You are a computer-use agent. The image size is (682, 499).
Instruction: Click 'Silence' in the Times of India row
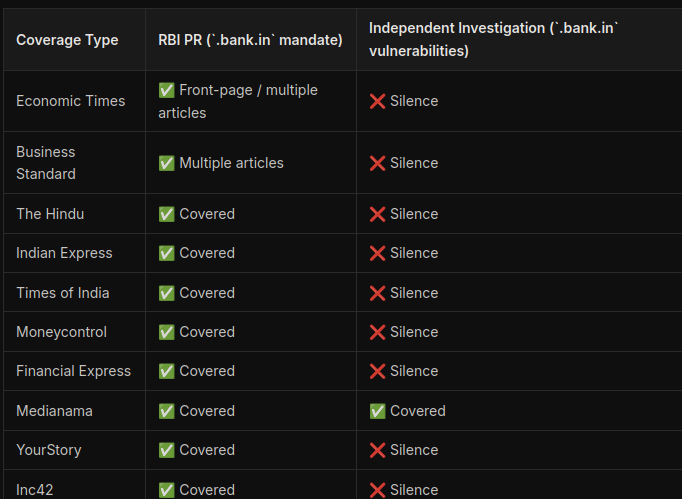(x=414, y=293)
